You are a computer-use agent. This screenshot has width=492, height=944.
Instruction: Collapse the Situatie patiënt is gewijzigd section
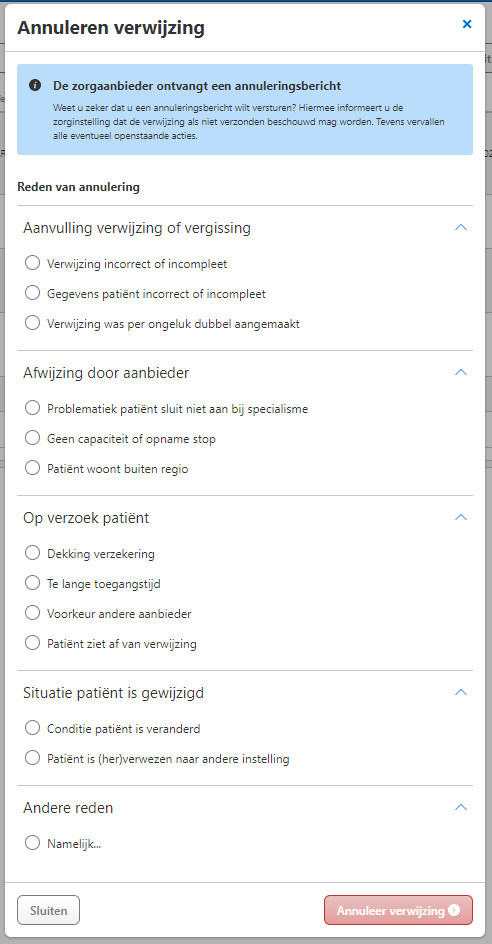[461, 692]
